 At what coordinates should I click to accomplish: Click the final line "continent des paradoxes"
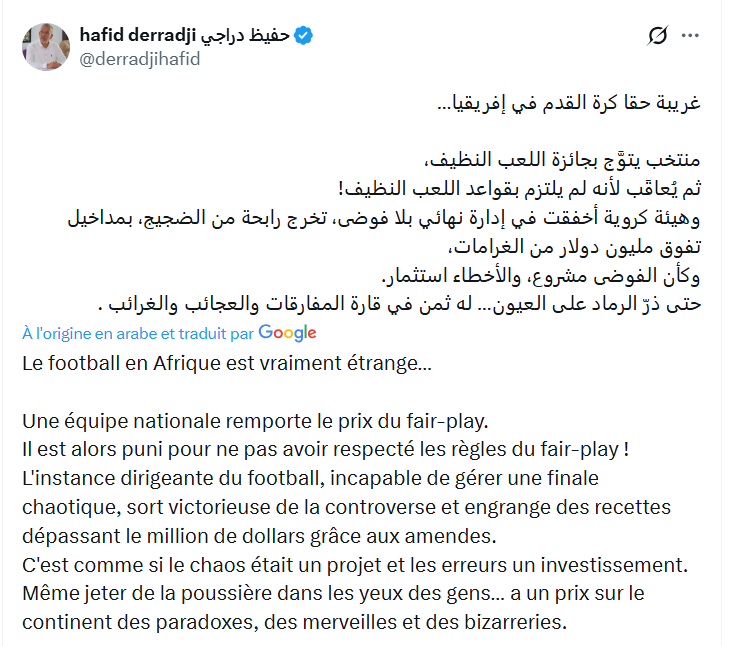pos(294,622)
